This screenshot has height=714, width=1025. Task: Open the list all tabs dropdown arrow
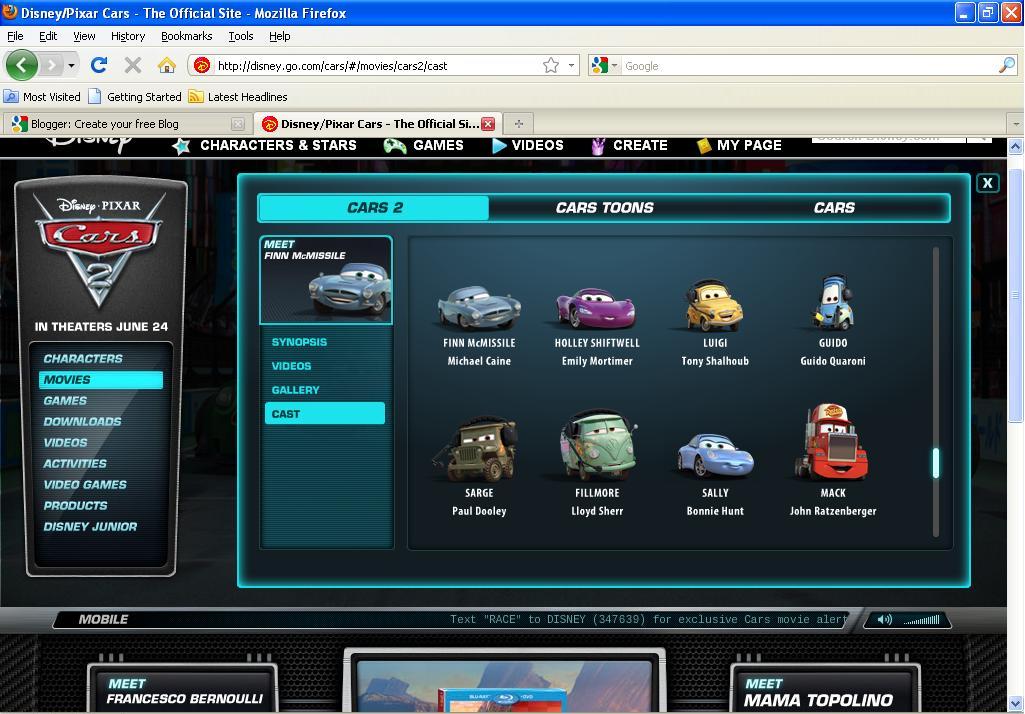1015,124
